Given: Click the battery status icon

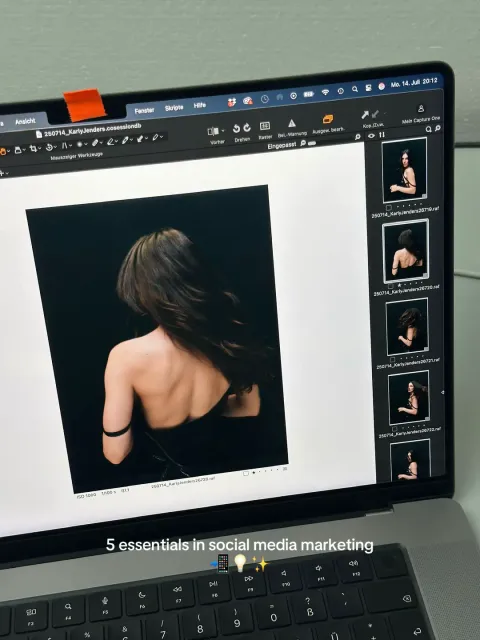Looking at the screenshot, I should click(308, 94).
